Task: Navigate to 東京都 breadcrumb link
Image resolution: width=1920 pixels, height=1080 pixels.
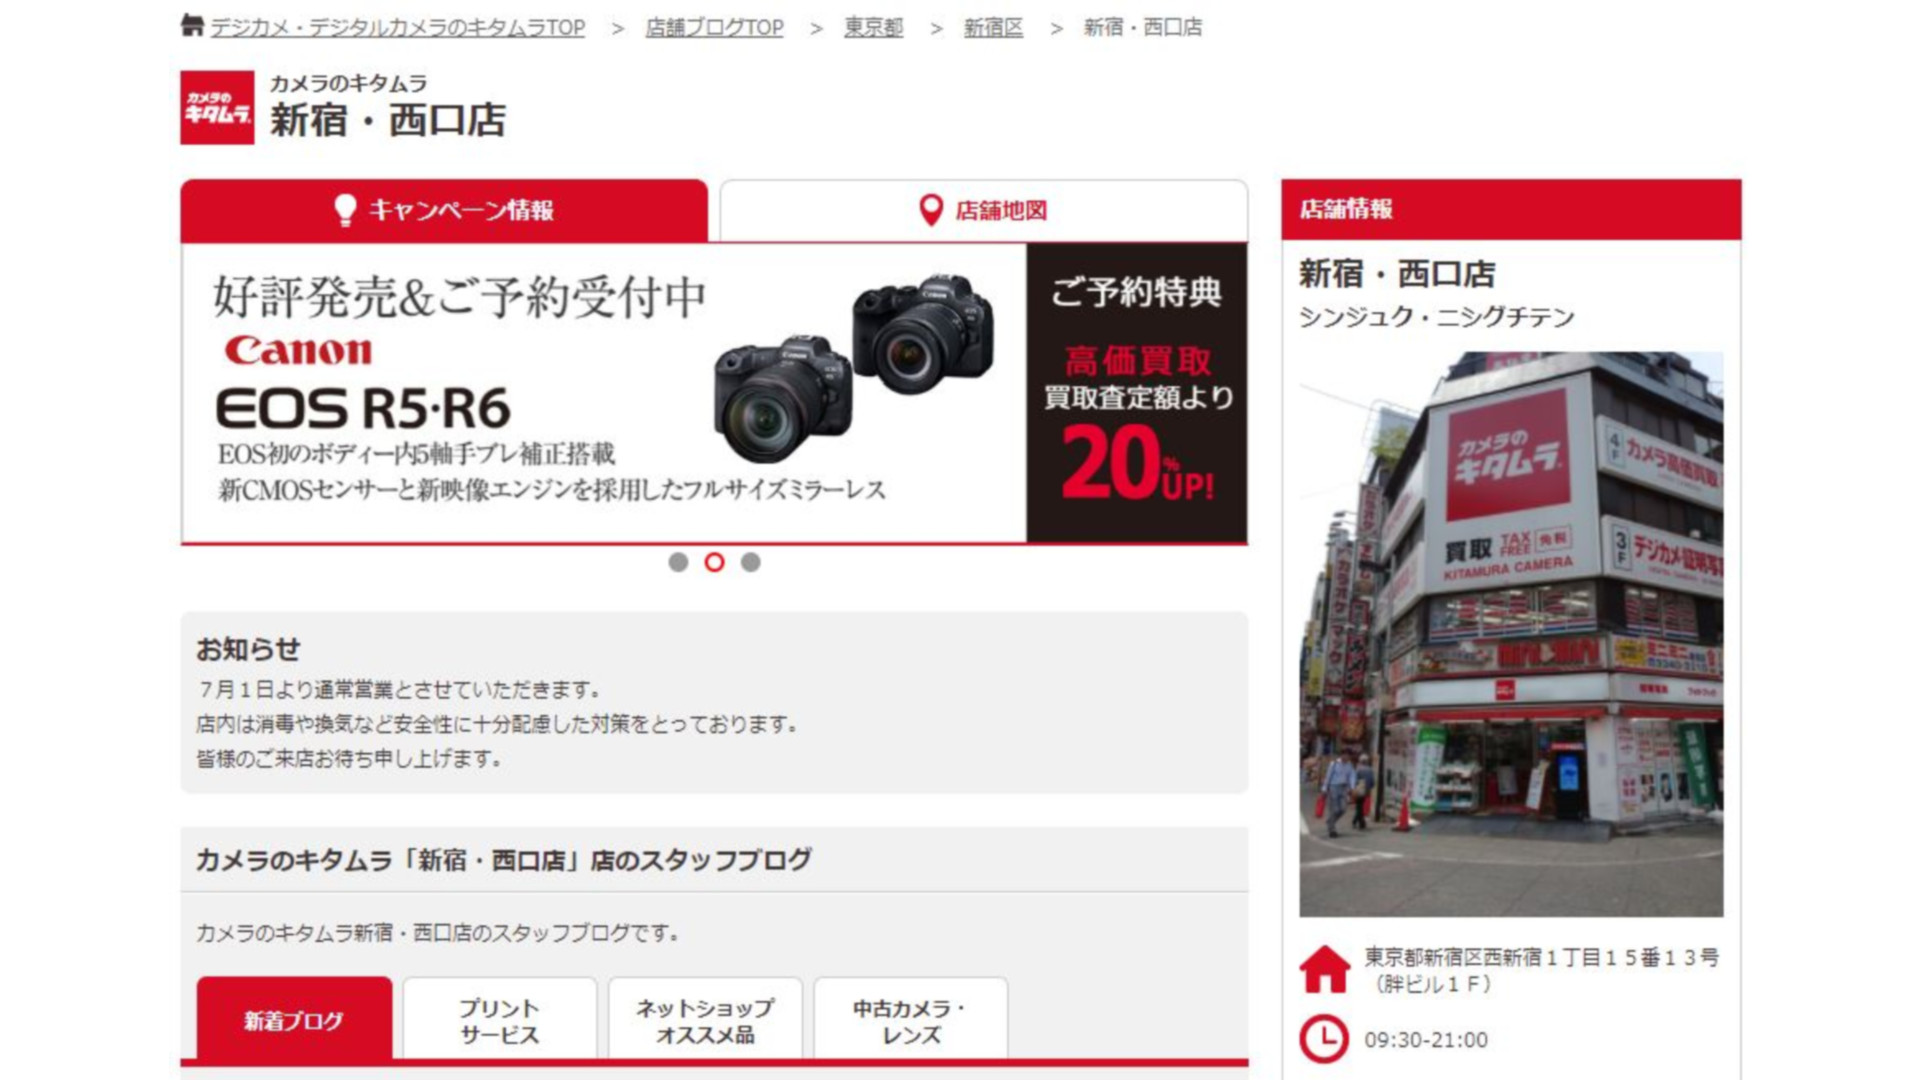Action: pos(873,27)
